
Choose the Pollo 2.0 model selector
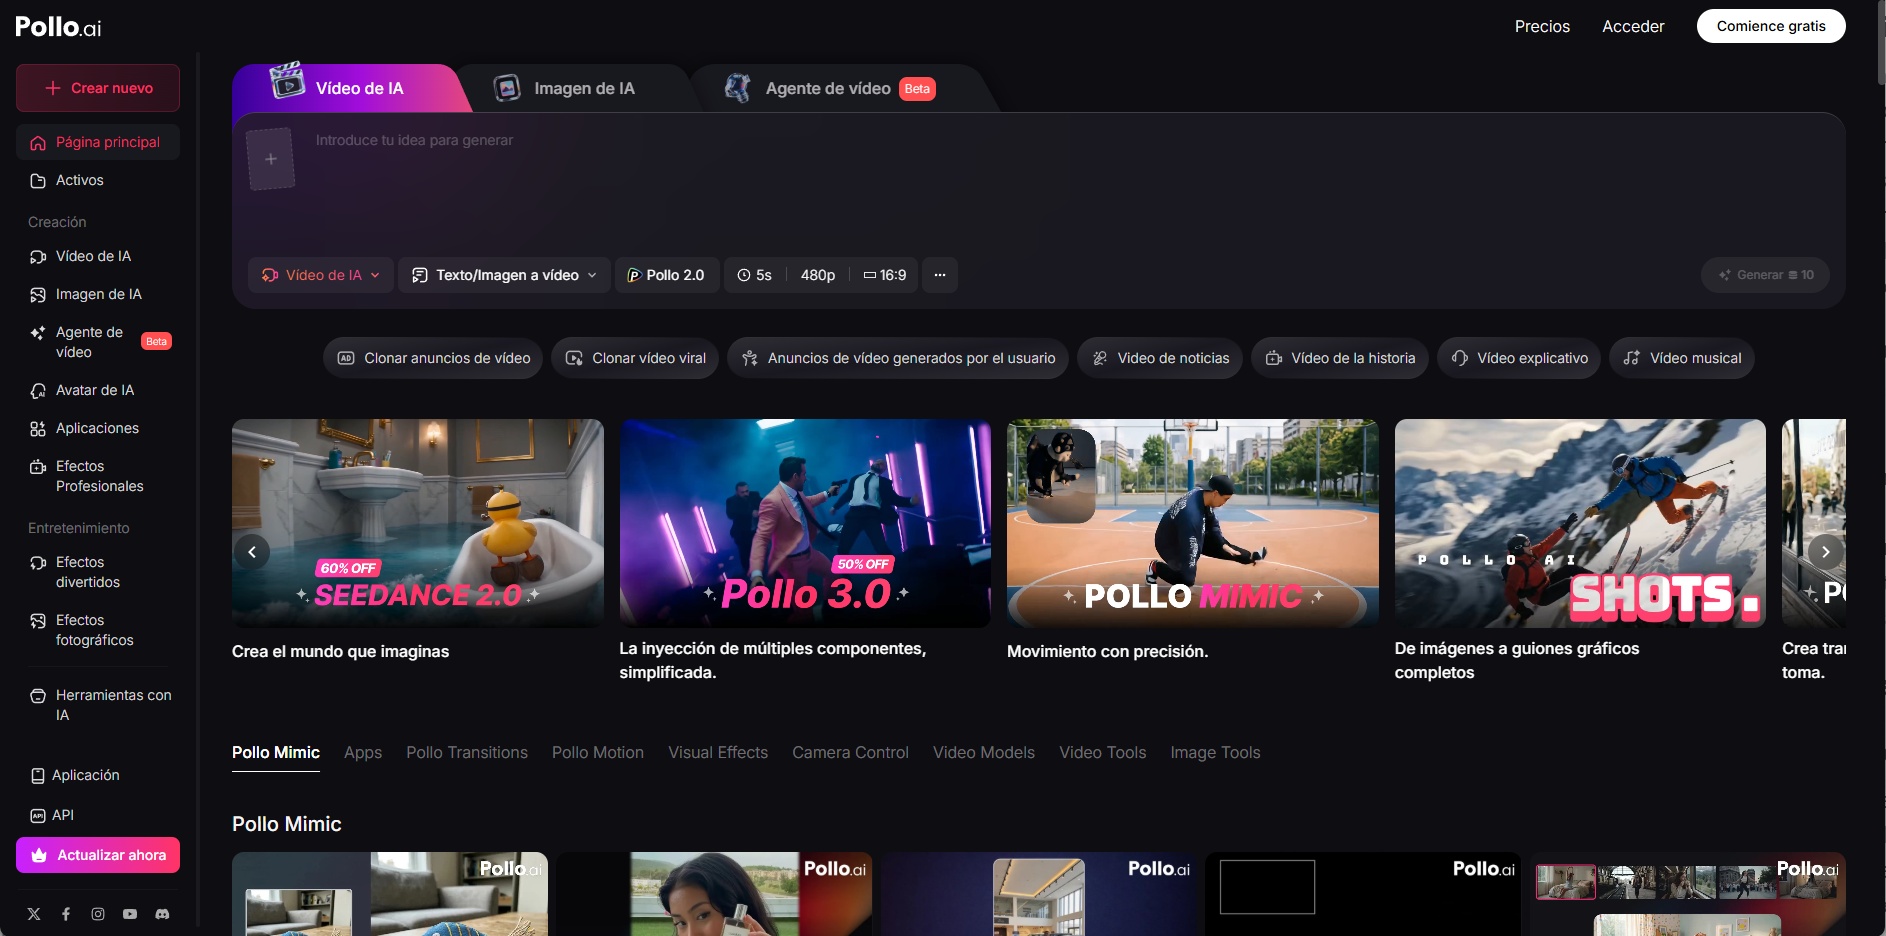pos(667,275)
